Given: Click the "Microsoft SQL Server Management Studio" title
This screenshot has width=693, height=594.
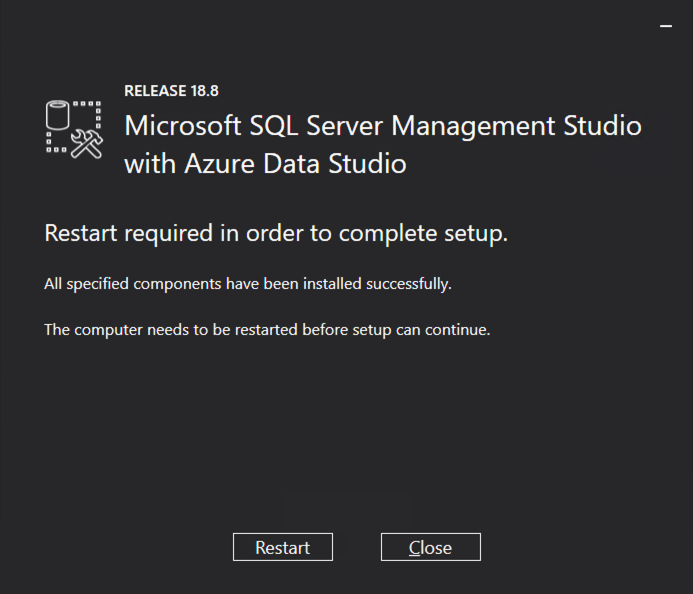Looking at the screenshot, I should (x=382, y=127).
